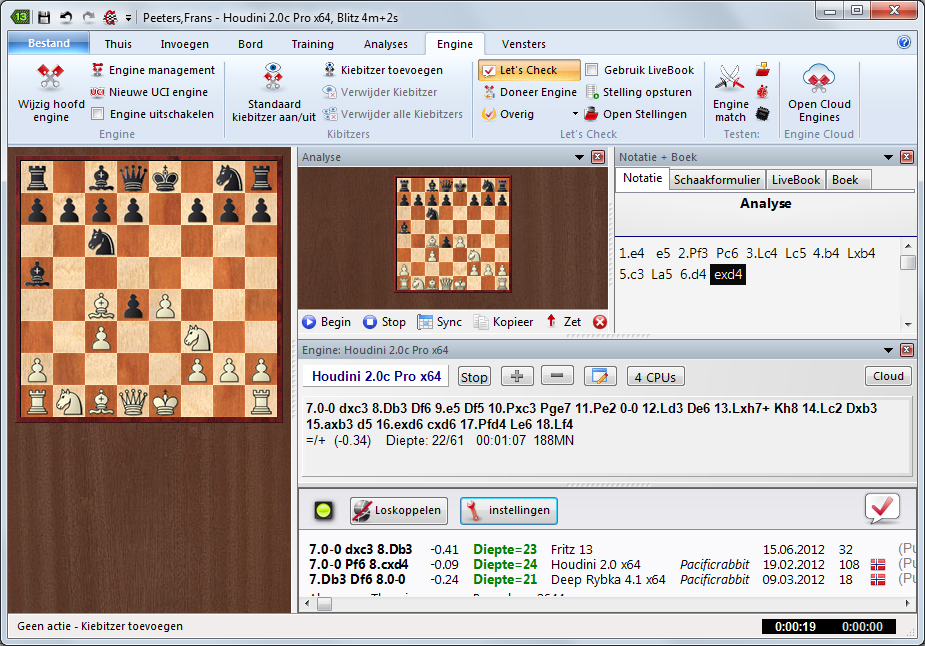Image resolution: width=925 pixels, height=646 pixels.
Task: Click the notation scrollbar down arrow
Action: tap(908, 324)
